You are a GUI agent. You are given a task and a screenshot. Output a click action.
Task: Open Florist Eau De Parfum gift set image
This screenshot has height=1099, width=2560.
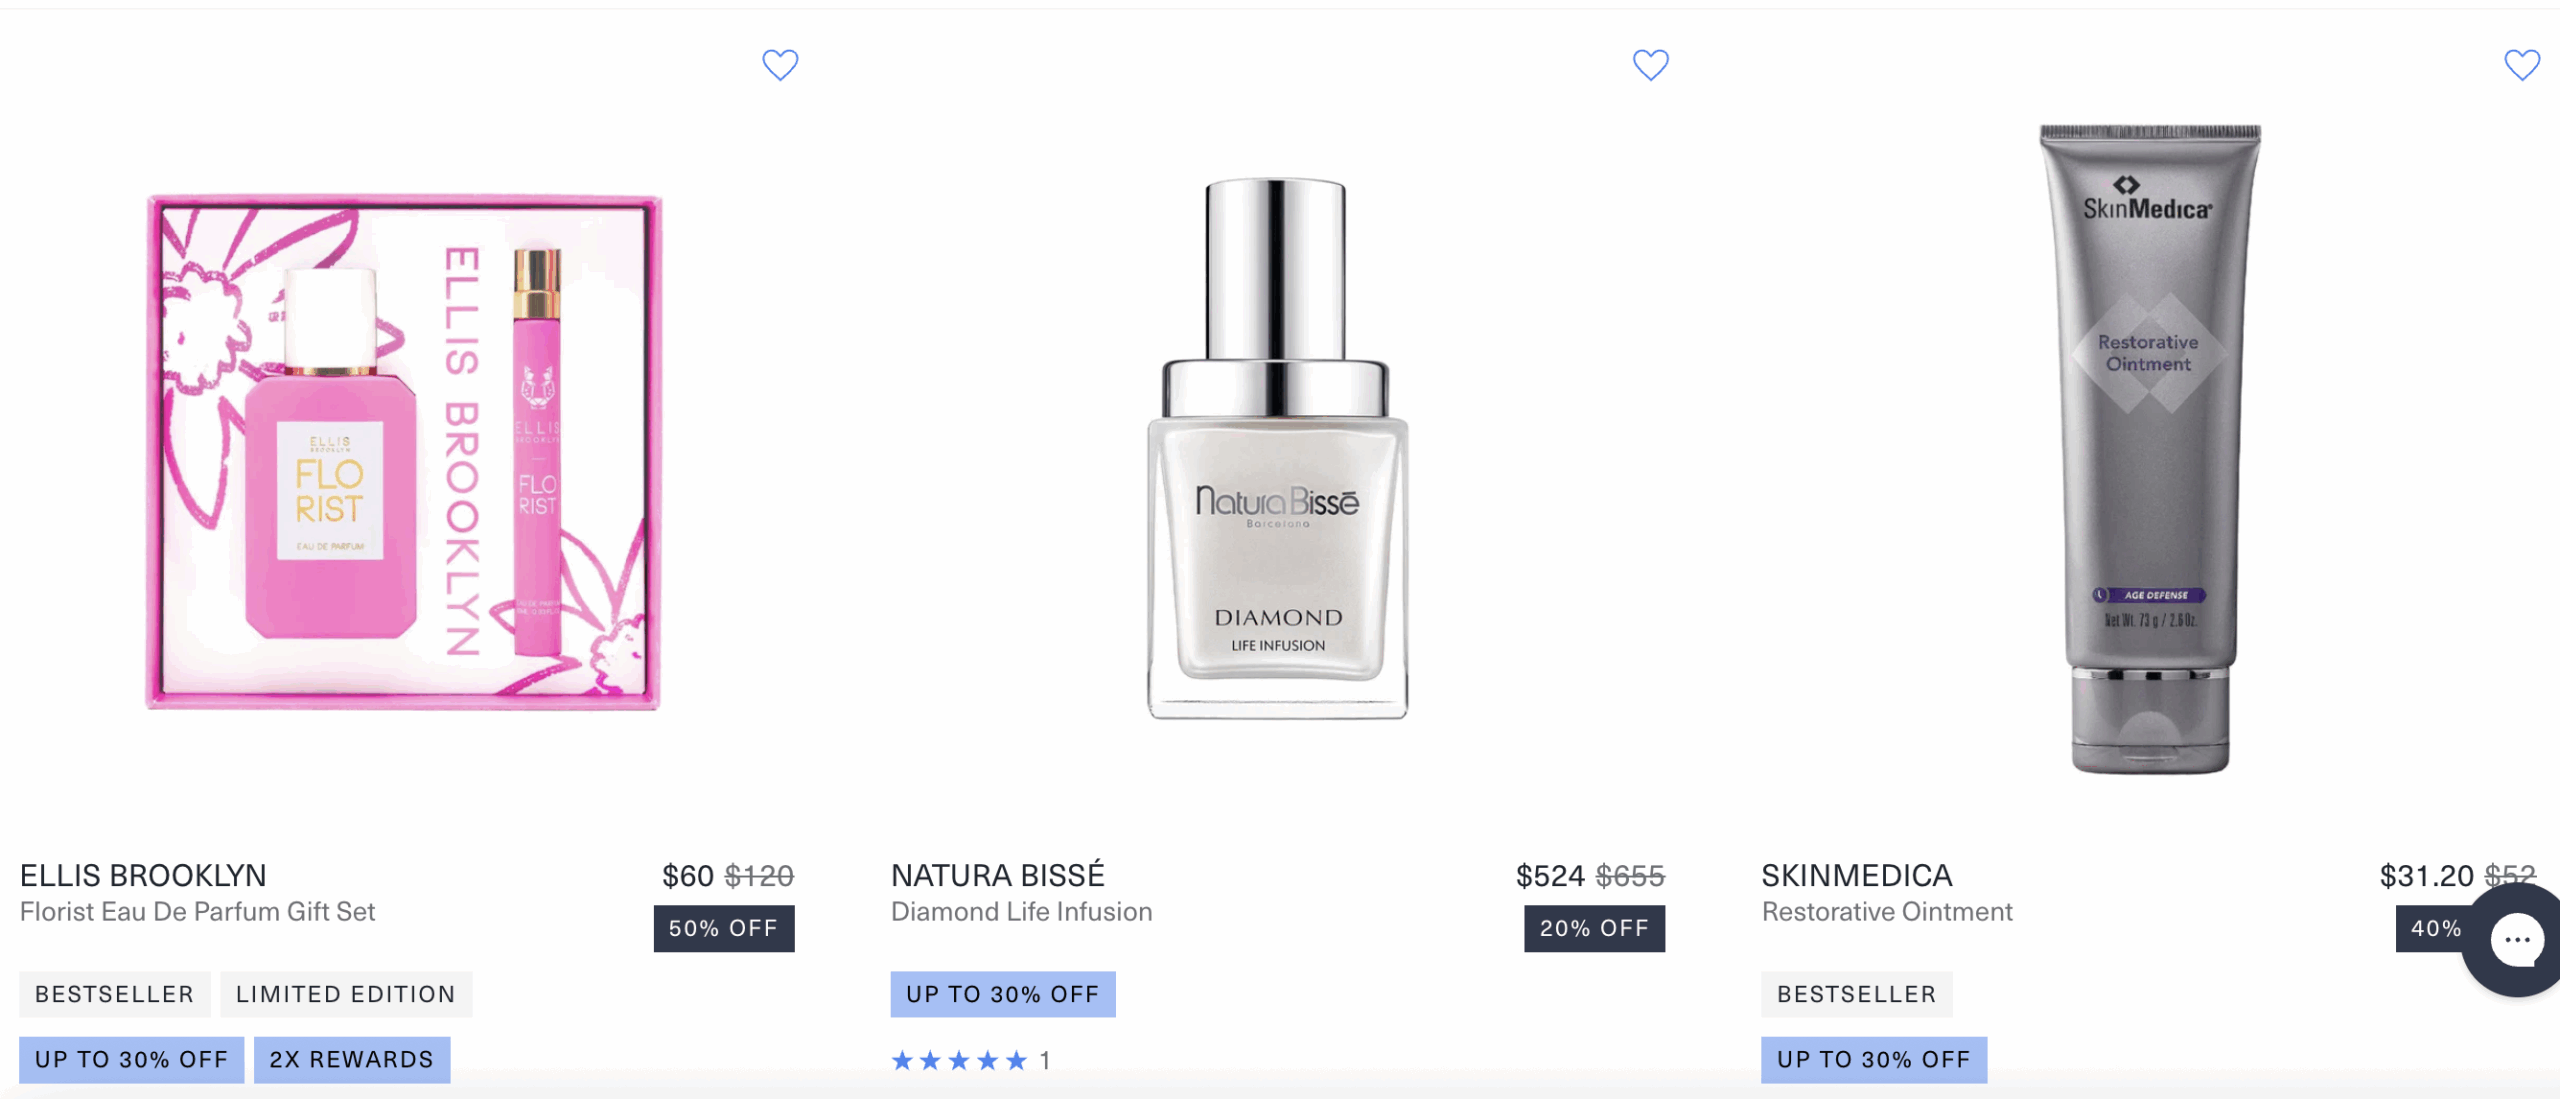point(404,452)
